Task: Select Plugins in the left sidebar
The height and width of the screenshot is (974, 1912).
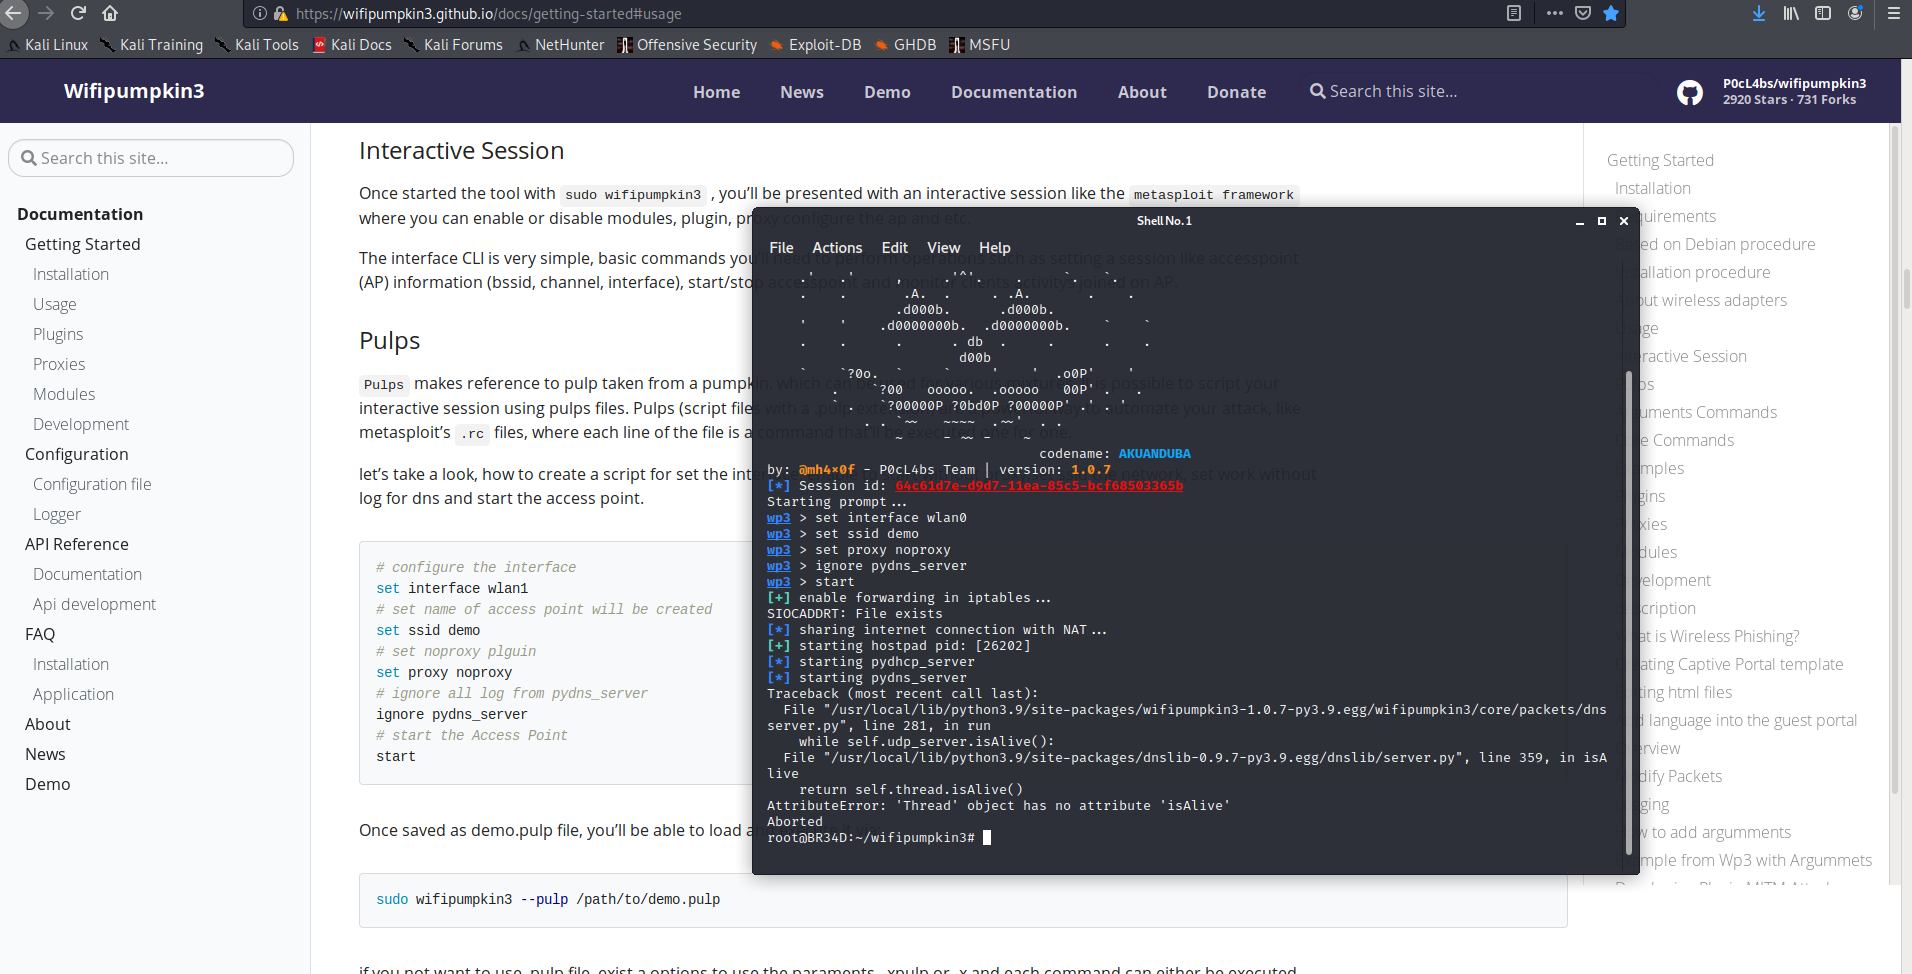Action: point(58,334)
